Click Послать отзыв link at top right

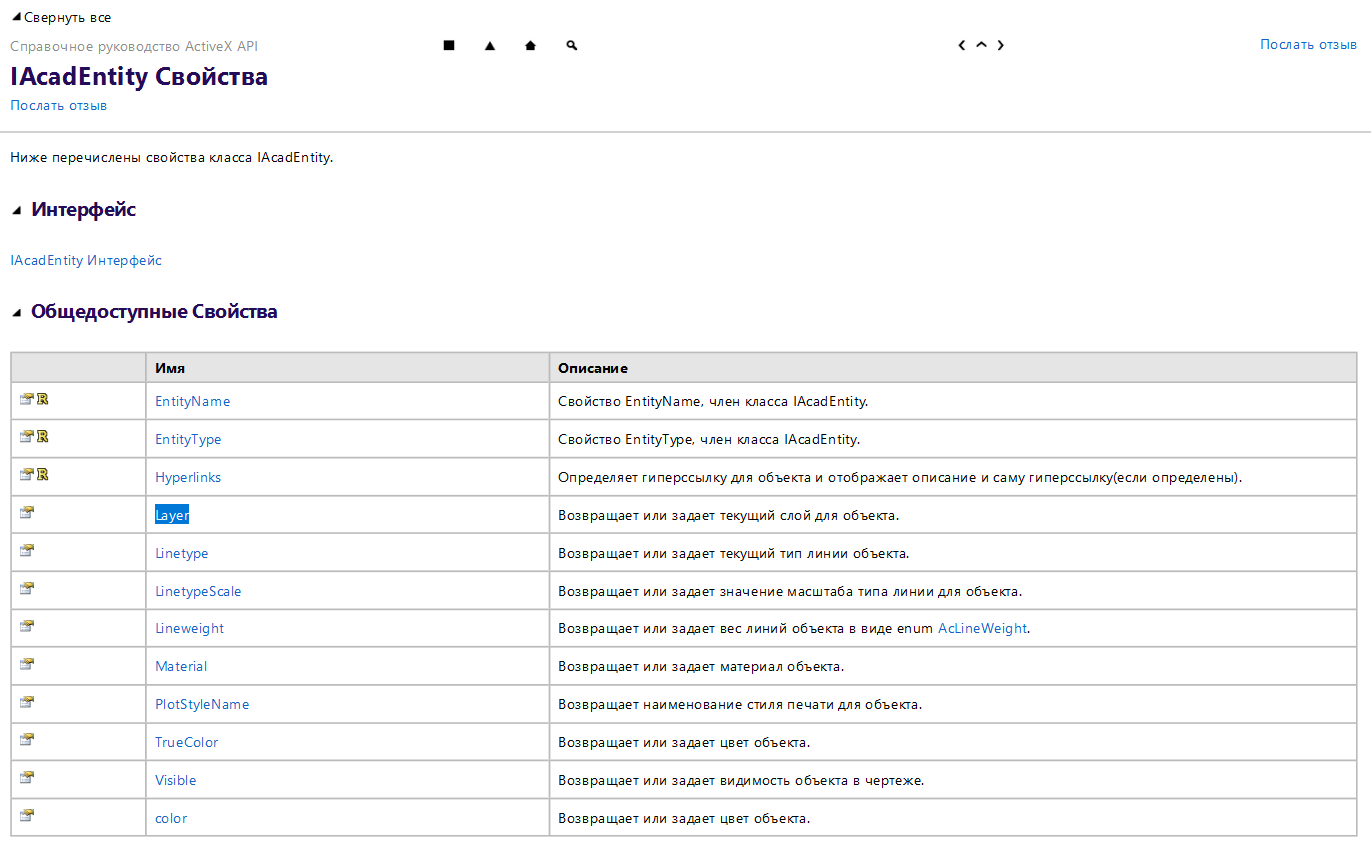(x=1308, y=44)
